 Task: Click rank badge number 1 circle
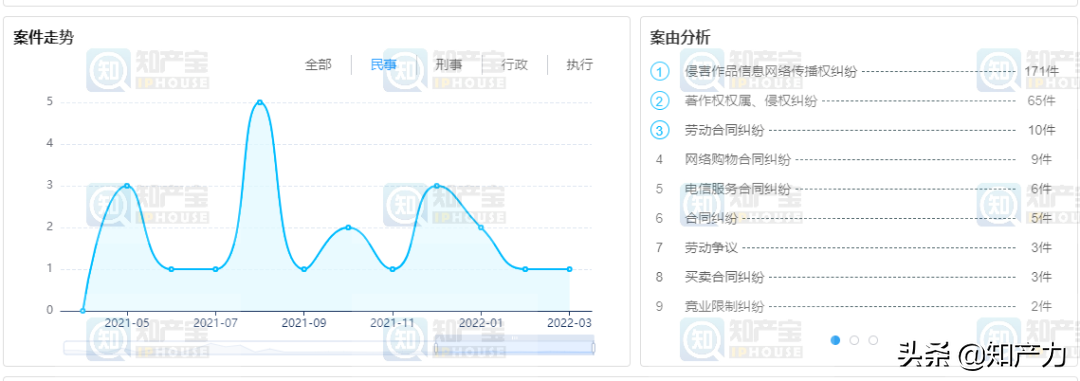[660, 71]
